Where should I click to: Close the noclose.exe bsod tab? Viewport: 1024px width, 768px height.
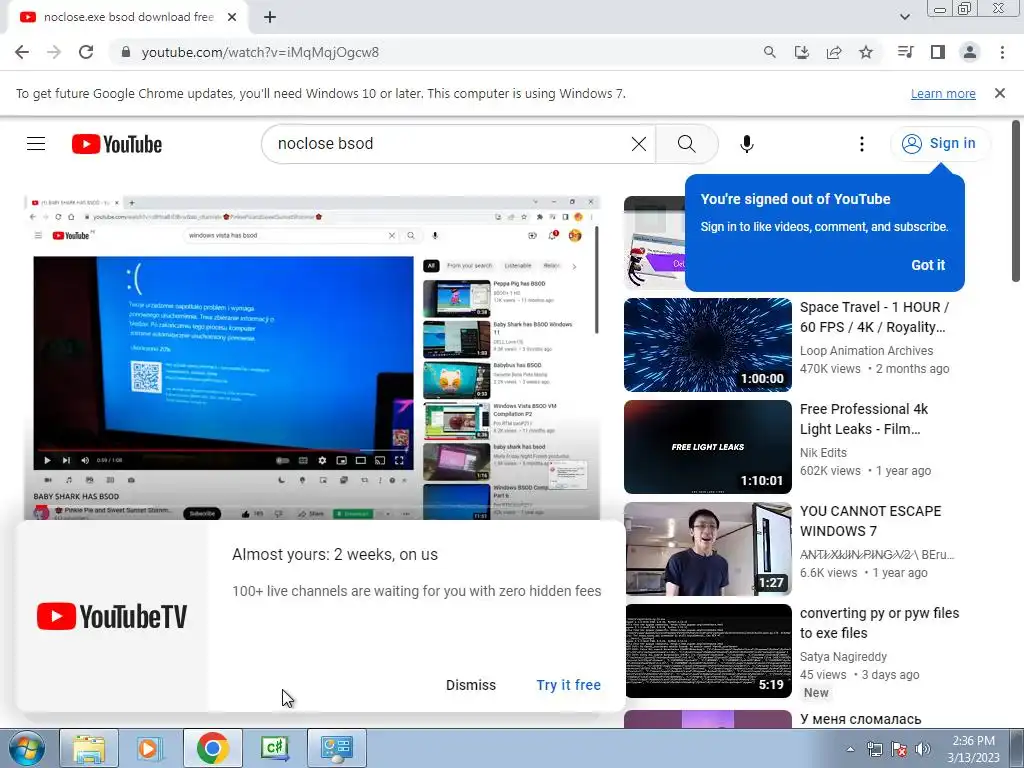232,17
